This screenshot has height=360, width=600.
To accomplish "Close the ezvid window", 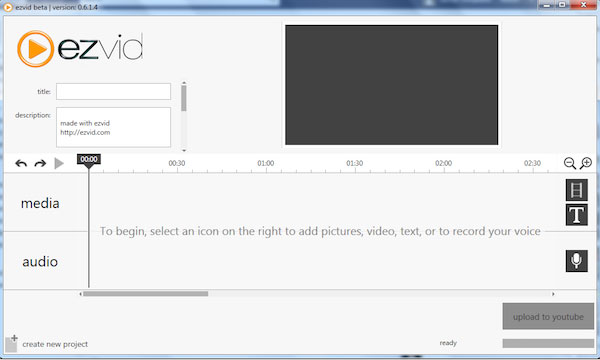I will (x=584, y=5).
